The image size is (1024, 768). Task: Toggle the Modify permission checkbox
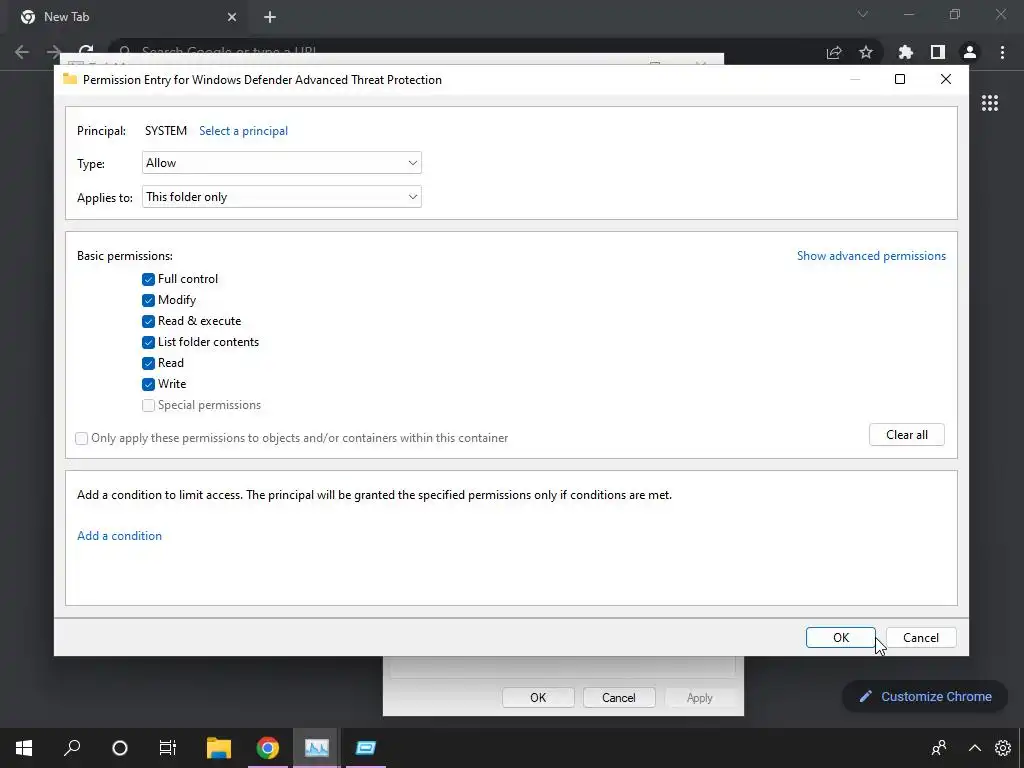[148, 300]
